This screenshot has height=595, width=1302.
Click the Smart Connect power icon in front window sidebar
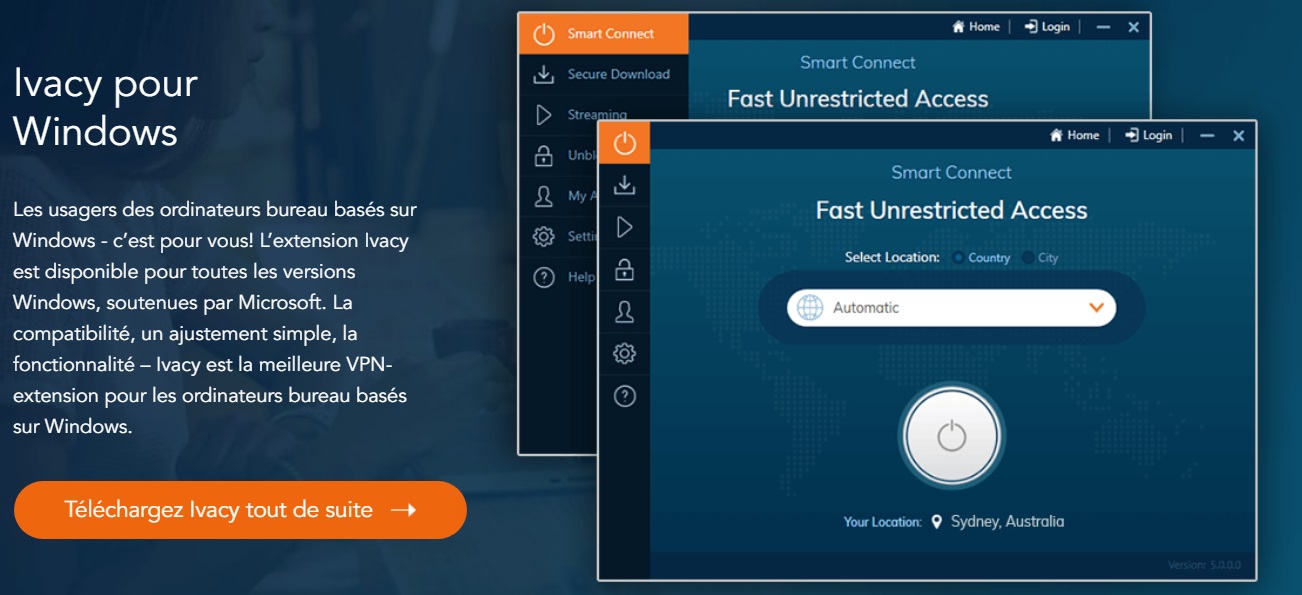click(625, 143)
